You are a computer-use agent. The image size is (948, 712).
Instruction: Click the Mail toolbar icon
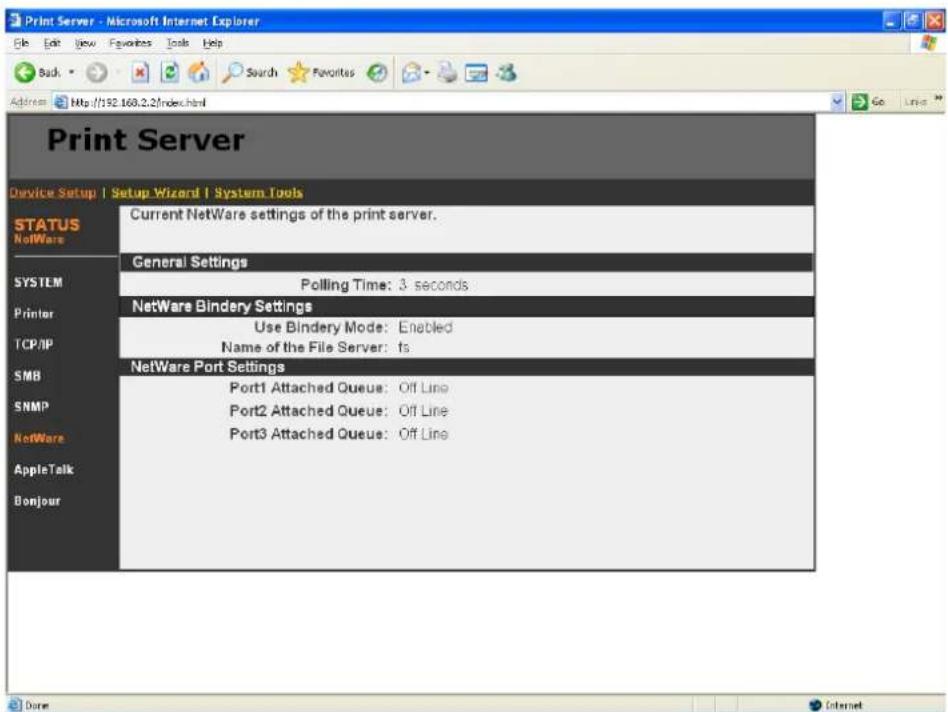point(411,73)
